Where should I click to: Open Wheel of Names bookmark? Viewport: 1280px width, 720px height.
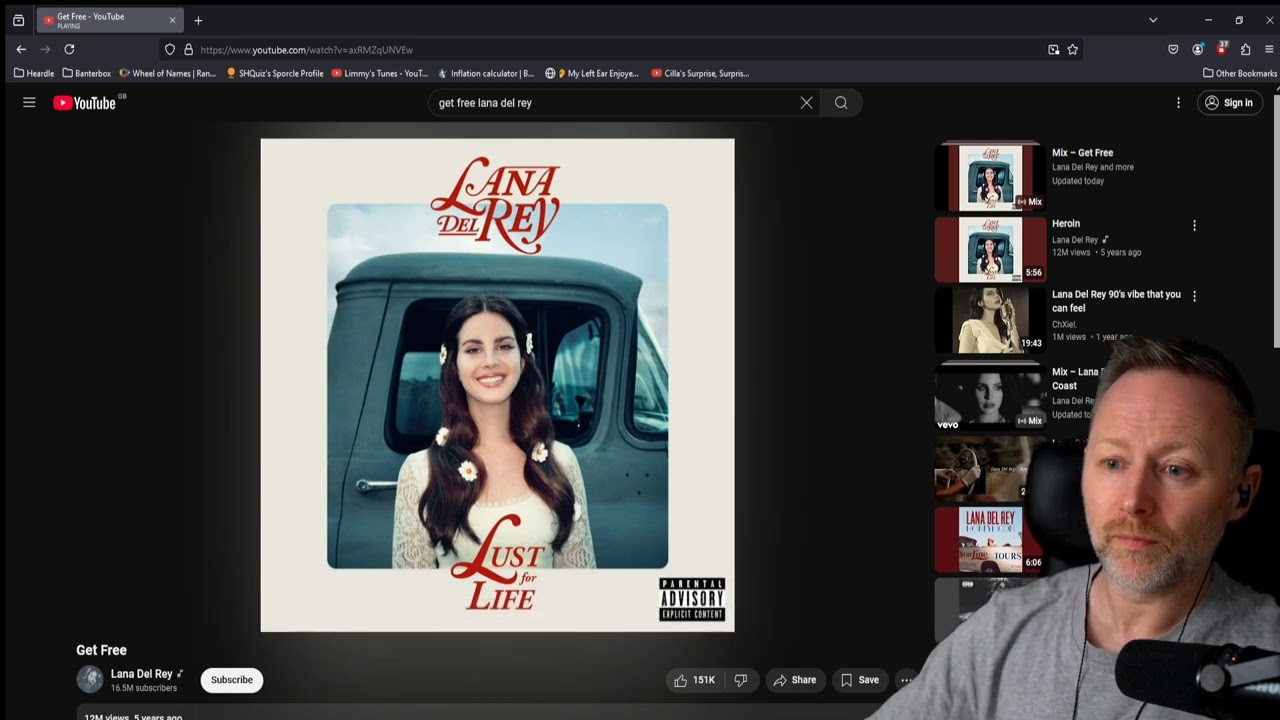167,73
